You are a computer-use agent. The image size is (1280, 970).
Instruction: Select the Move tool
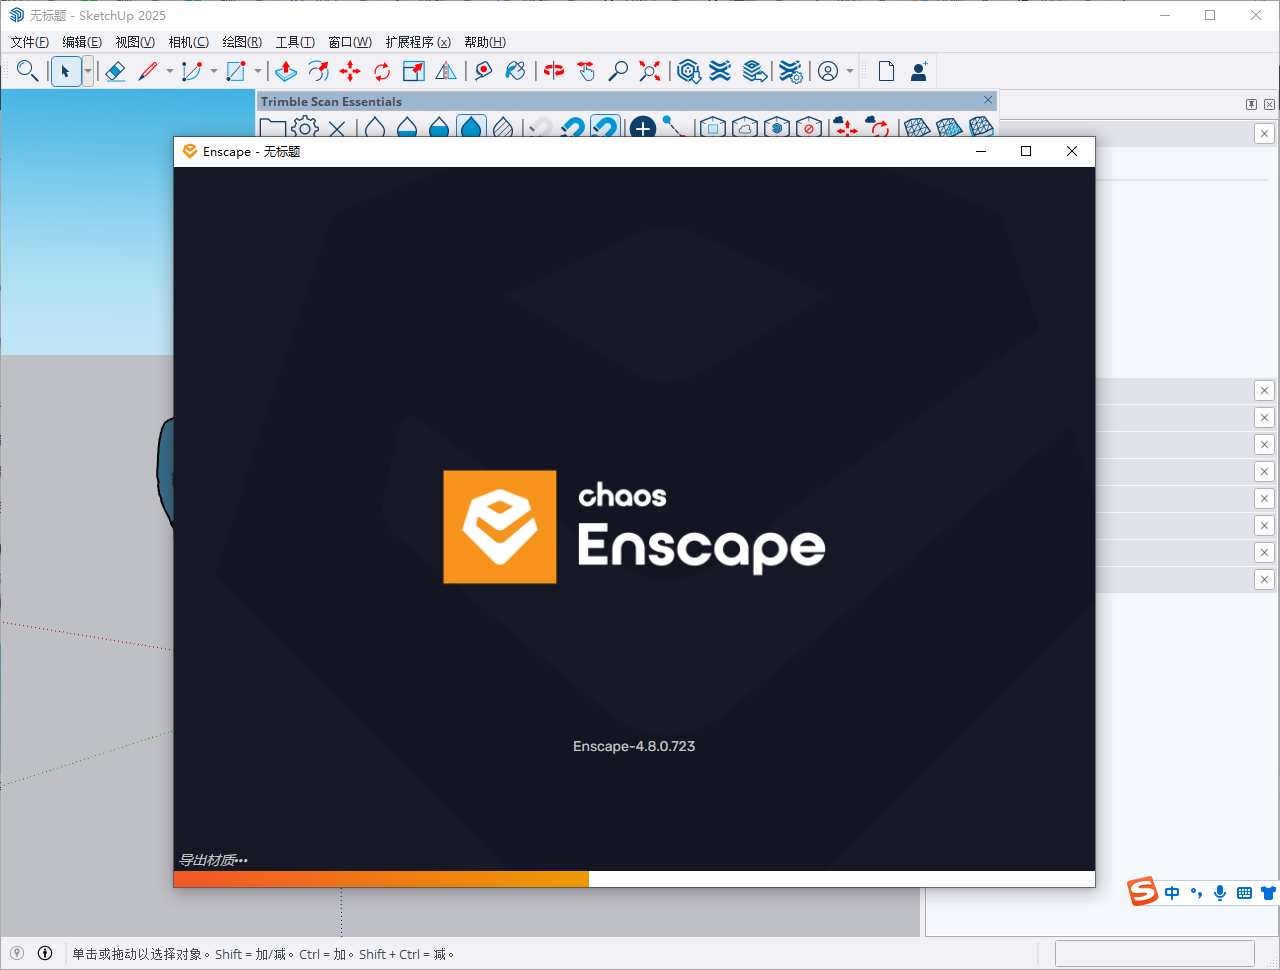[350, 71]
